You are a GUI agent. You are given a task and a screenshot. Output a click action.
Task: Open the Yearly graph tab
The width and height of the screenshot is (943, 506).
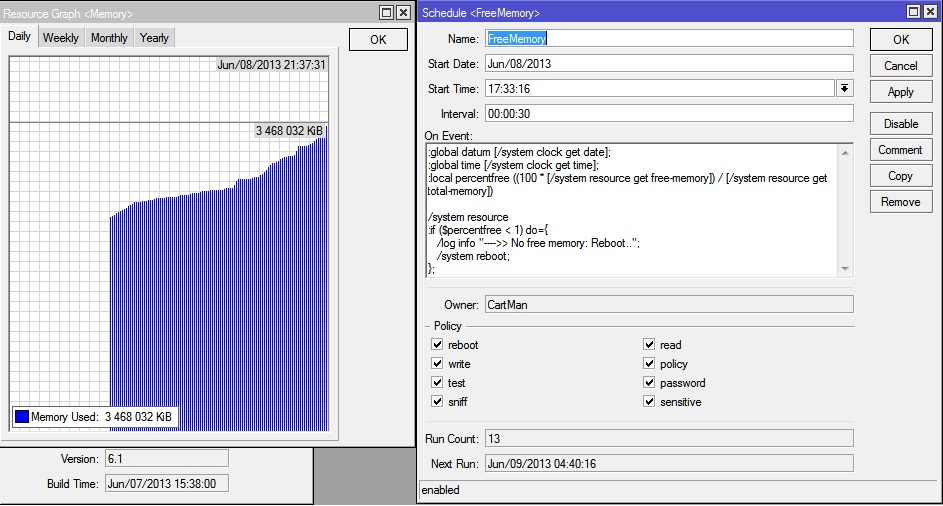tap(154, 37)
